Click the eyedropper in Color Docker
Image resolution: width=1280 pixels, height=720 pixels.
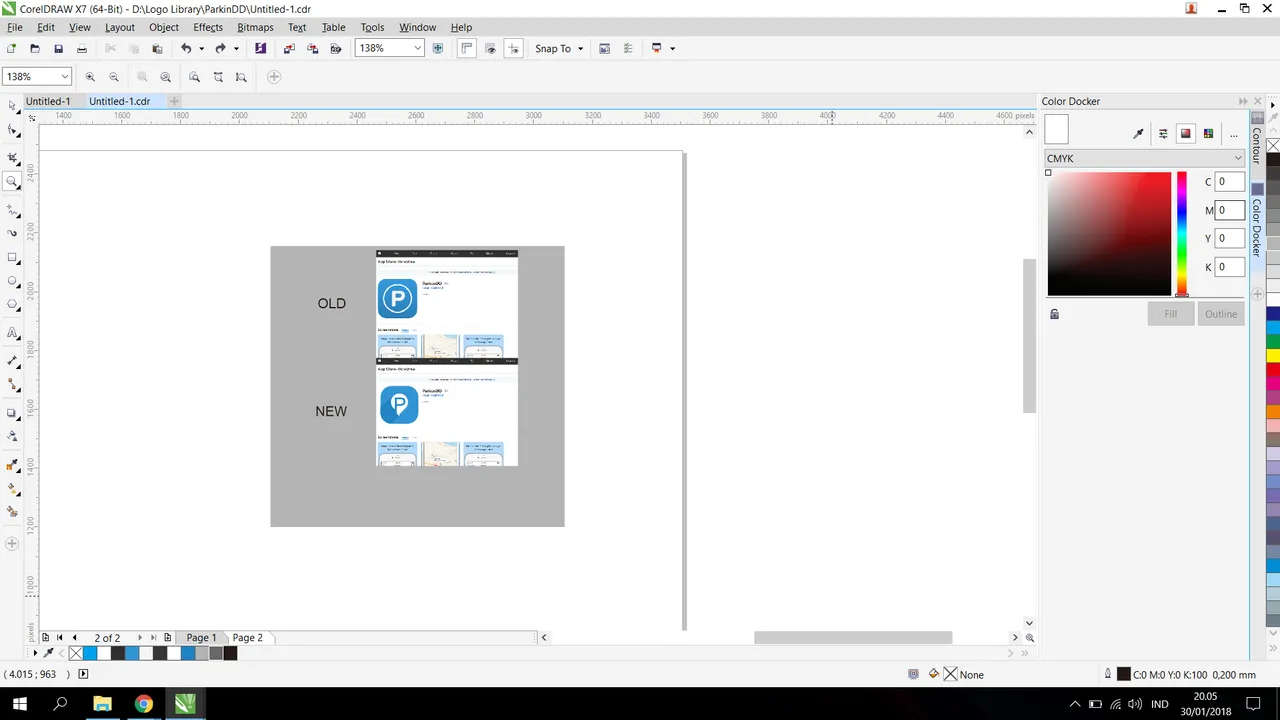tap(1138, 133)
